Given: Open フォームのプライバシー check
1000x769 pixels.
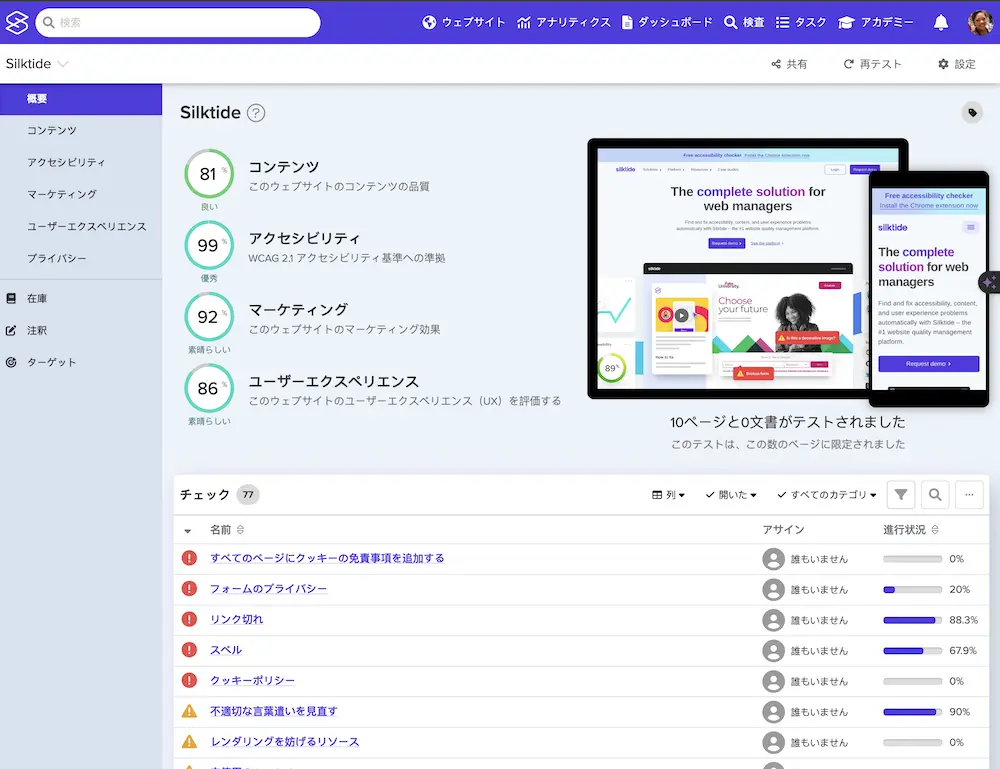Looking at the screenshot, I should click(268, 589).
